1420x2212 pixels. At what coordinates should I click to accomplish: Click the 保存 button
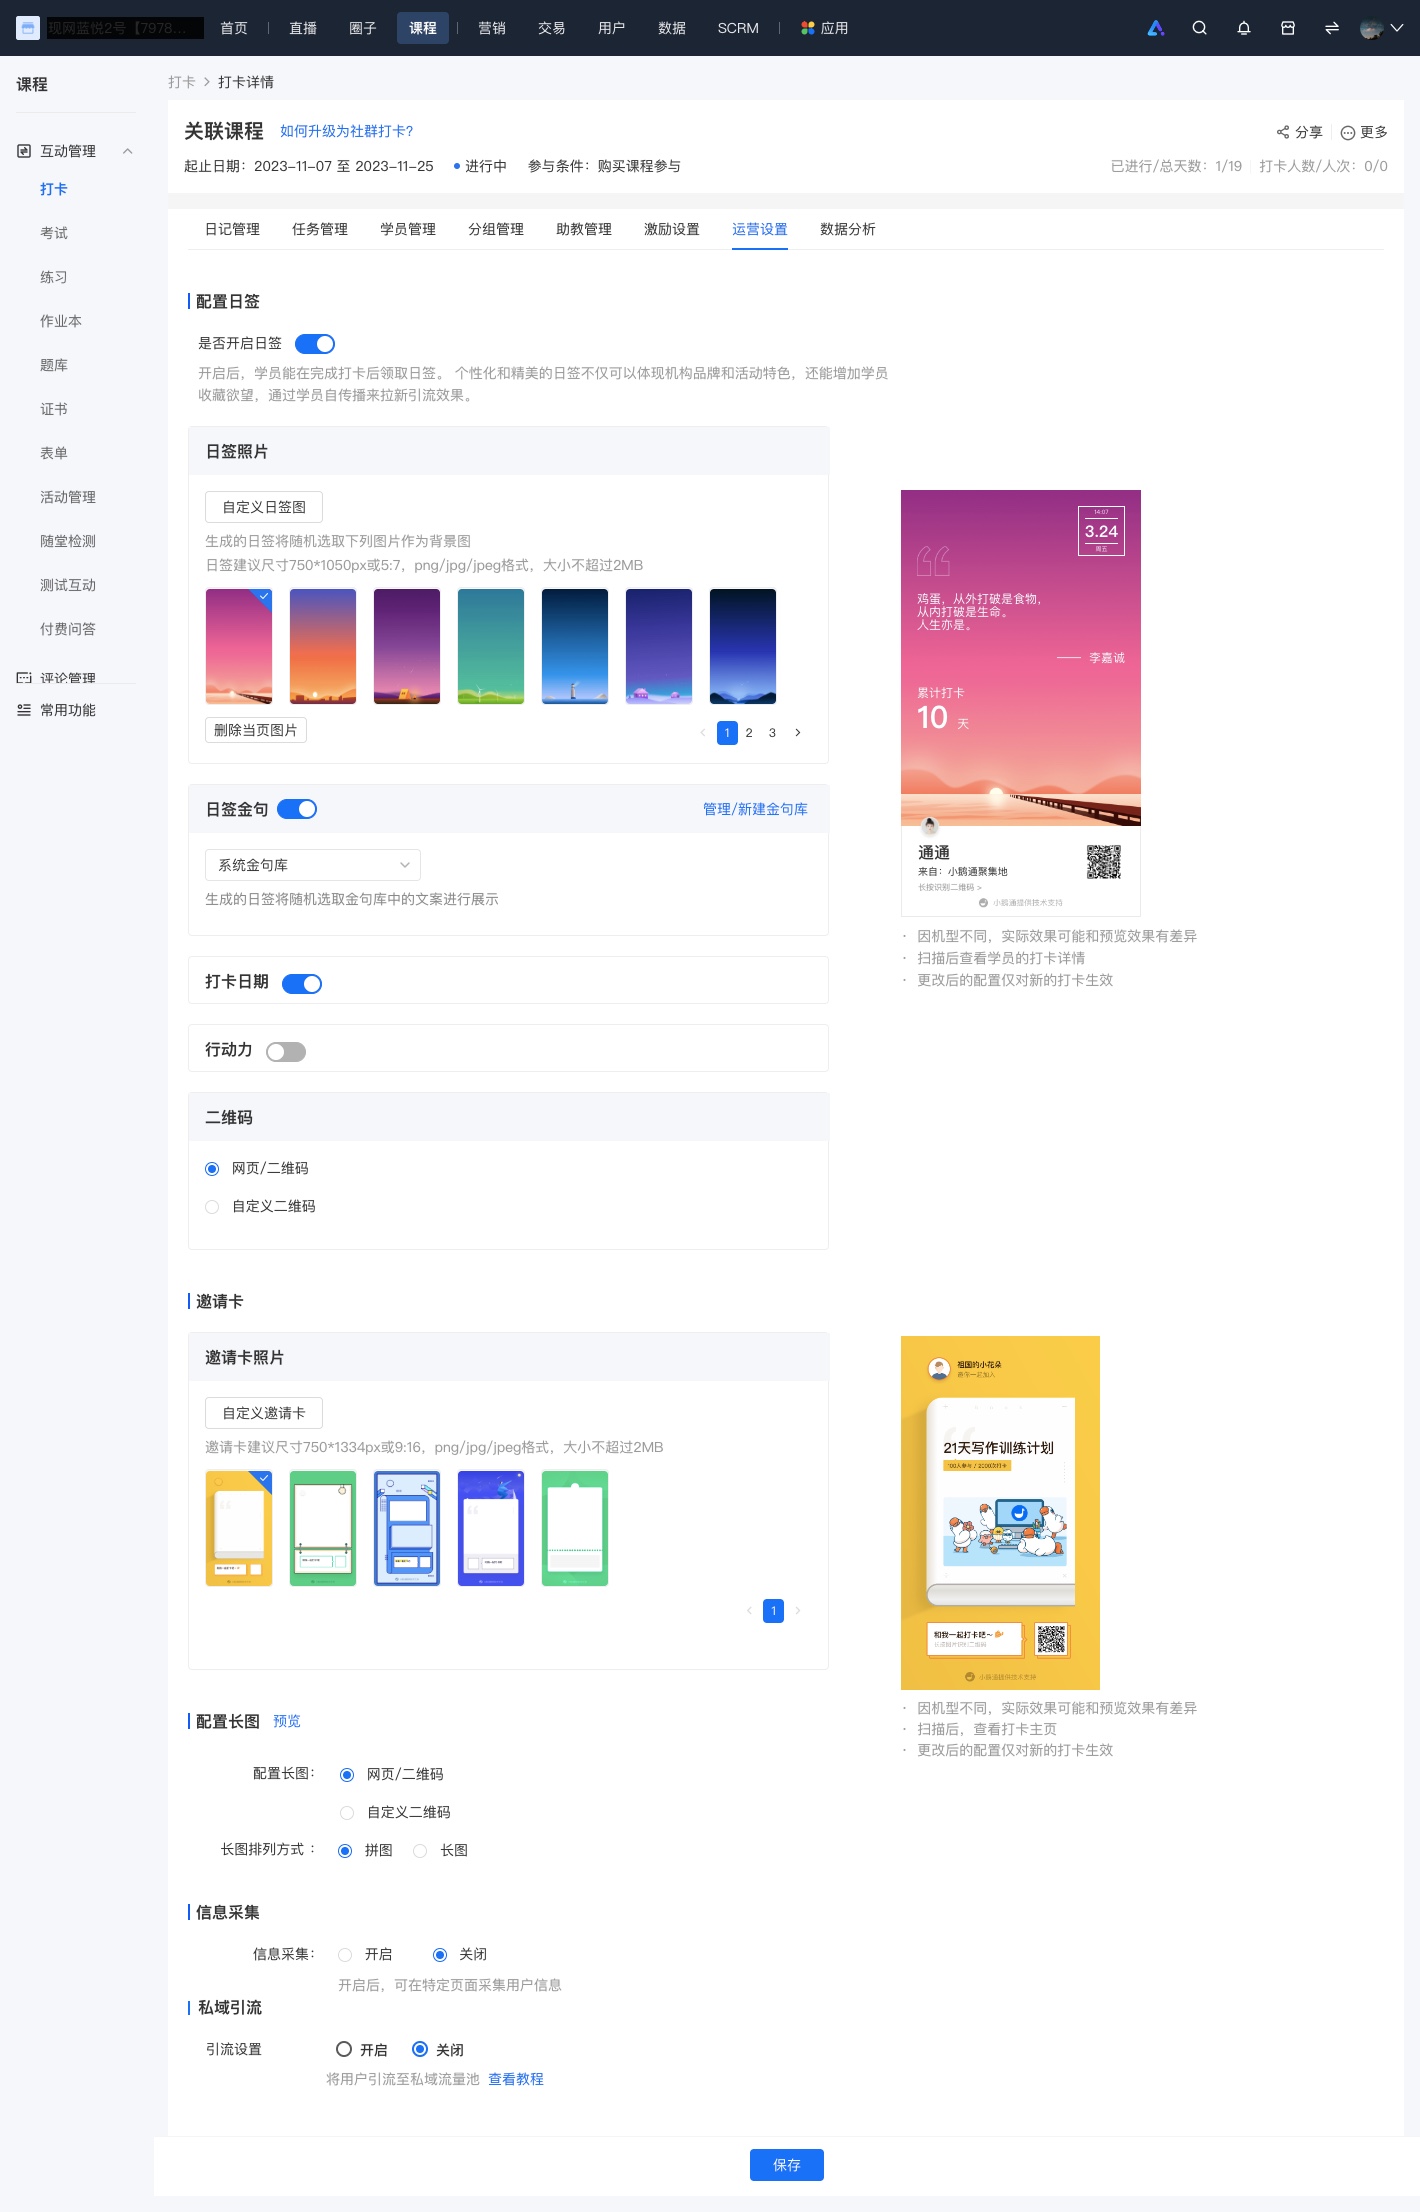pos(787,2165)
